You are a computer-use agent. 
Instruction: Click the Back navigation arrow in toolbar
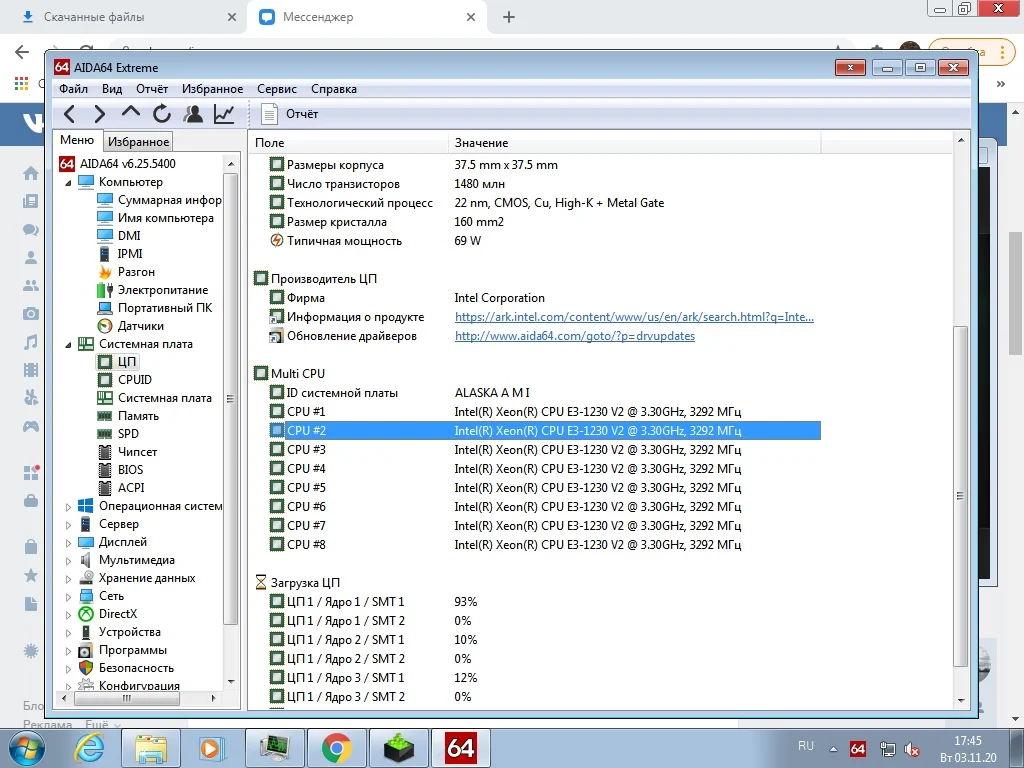(x=69, y=114)
